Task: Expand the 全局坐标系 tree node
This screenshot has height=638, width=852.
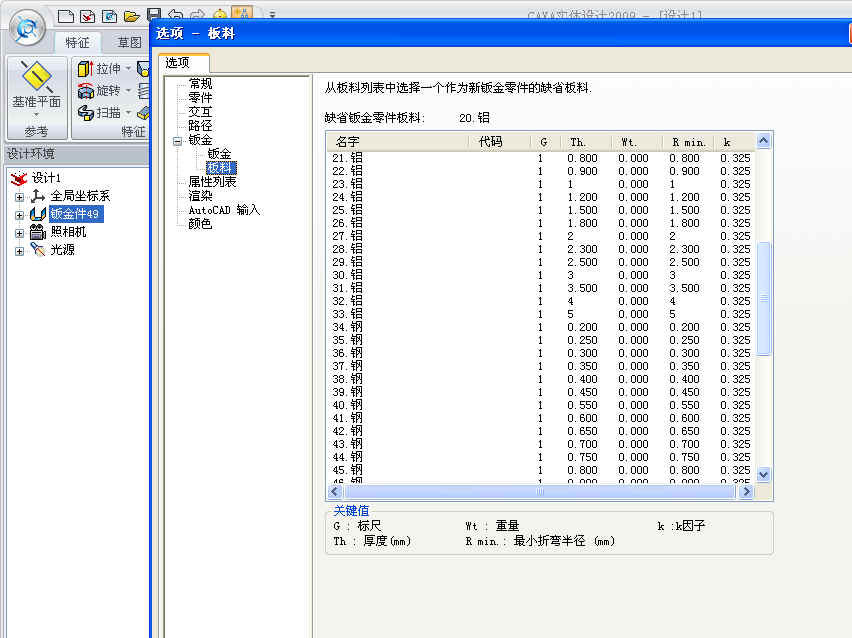Action: point(19,196)
